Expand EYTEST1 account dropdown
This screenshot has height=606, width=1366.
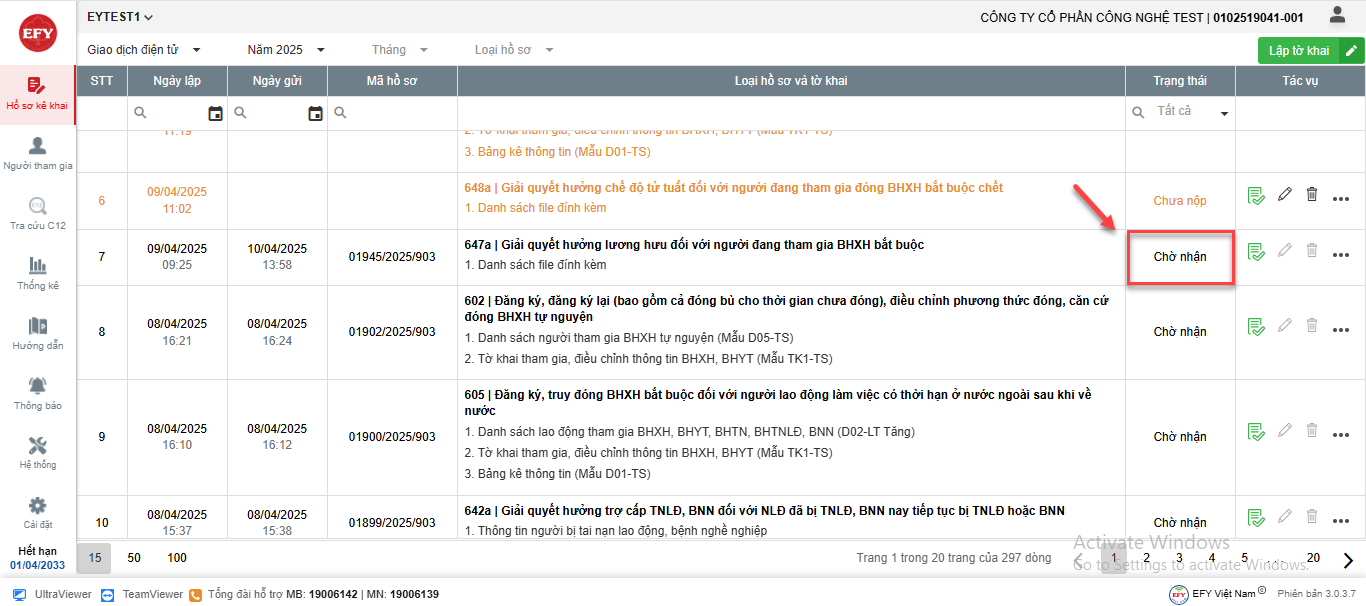(120, 17)
